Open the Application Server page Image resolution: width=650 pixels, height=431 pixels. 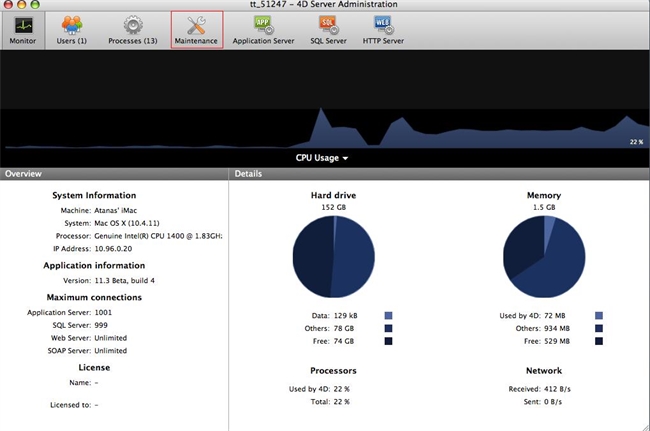263,29
